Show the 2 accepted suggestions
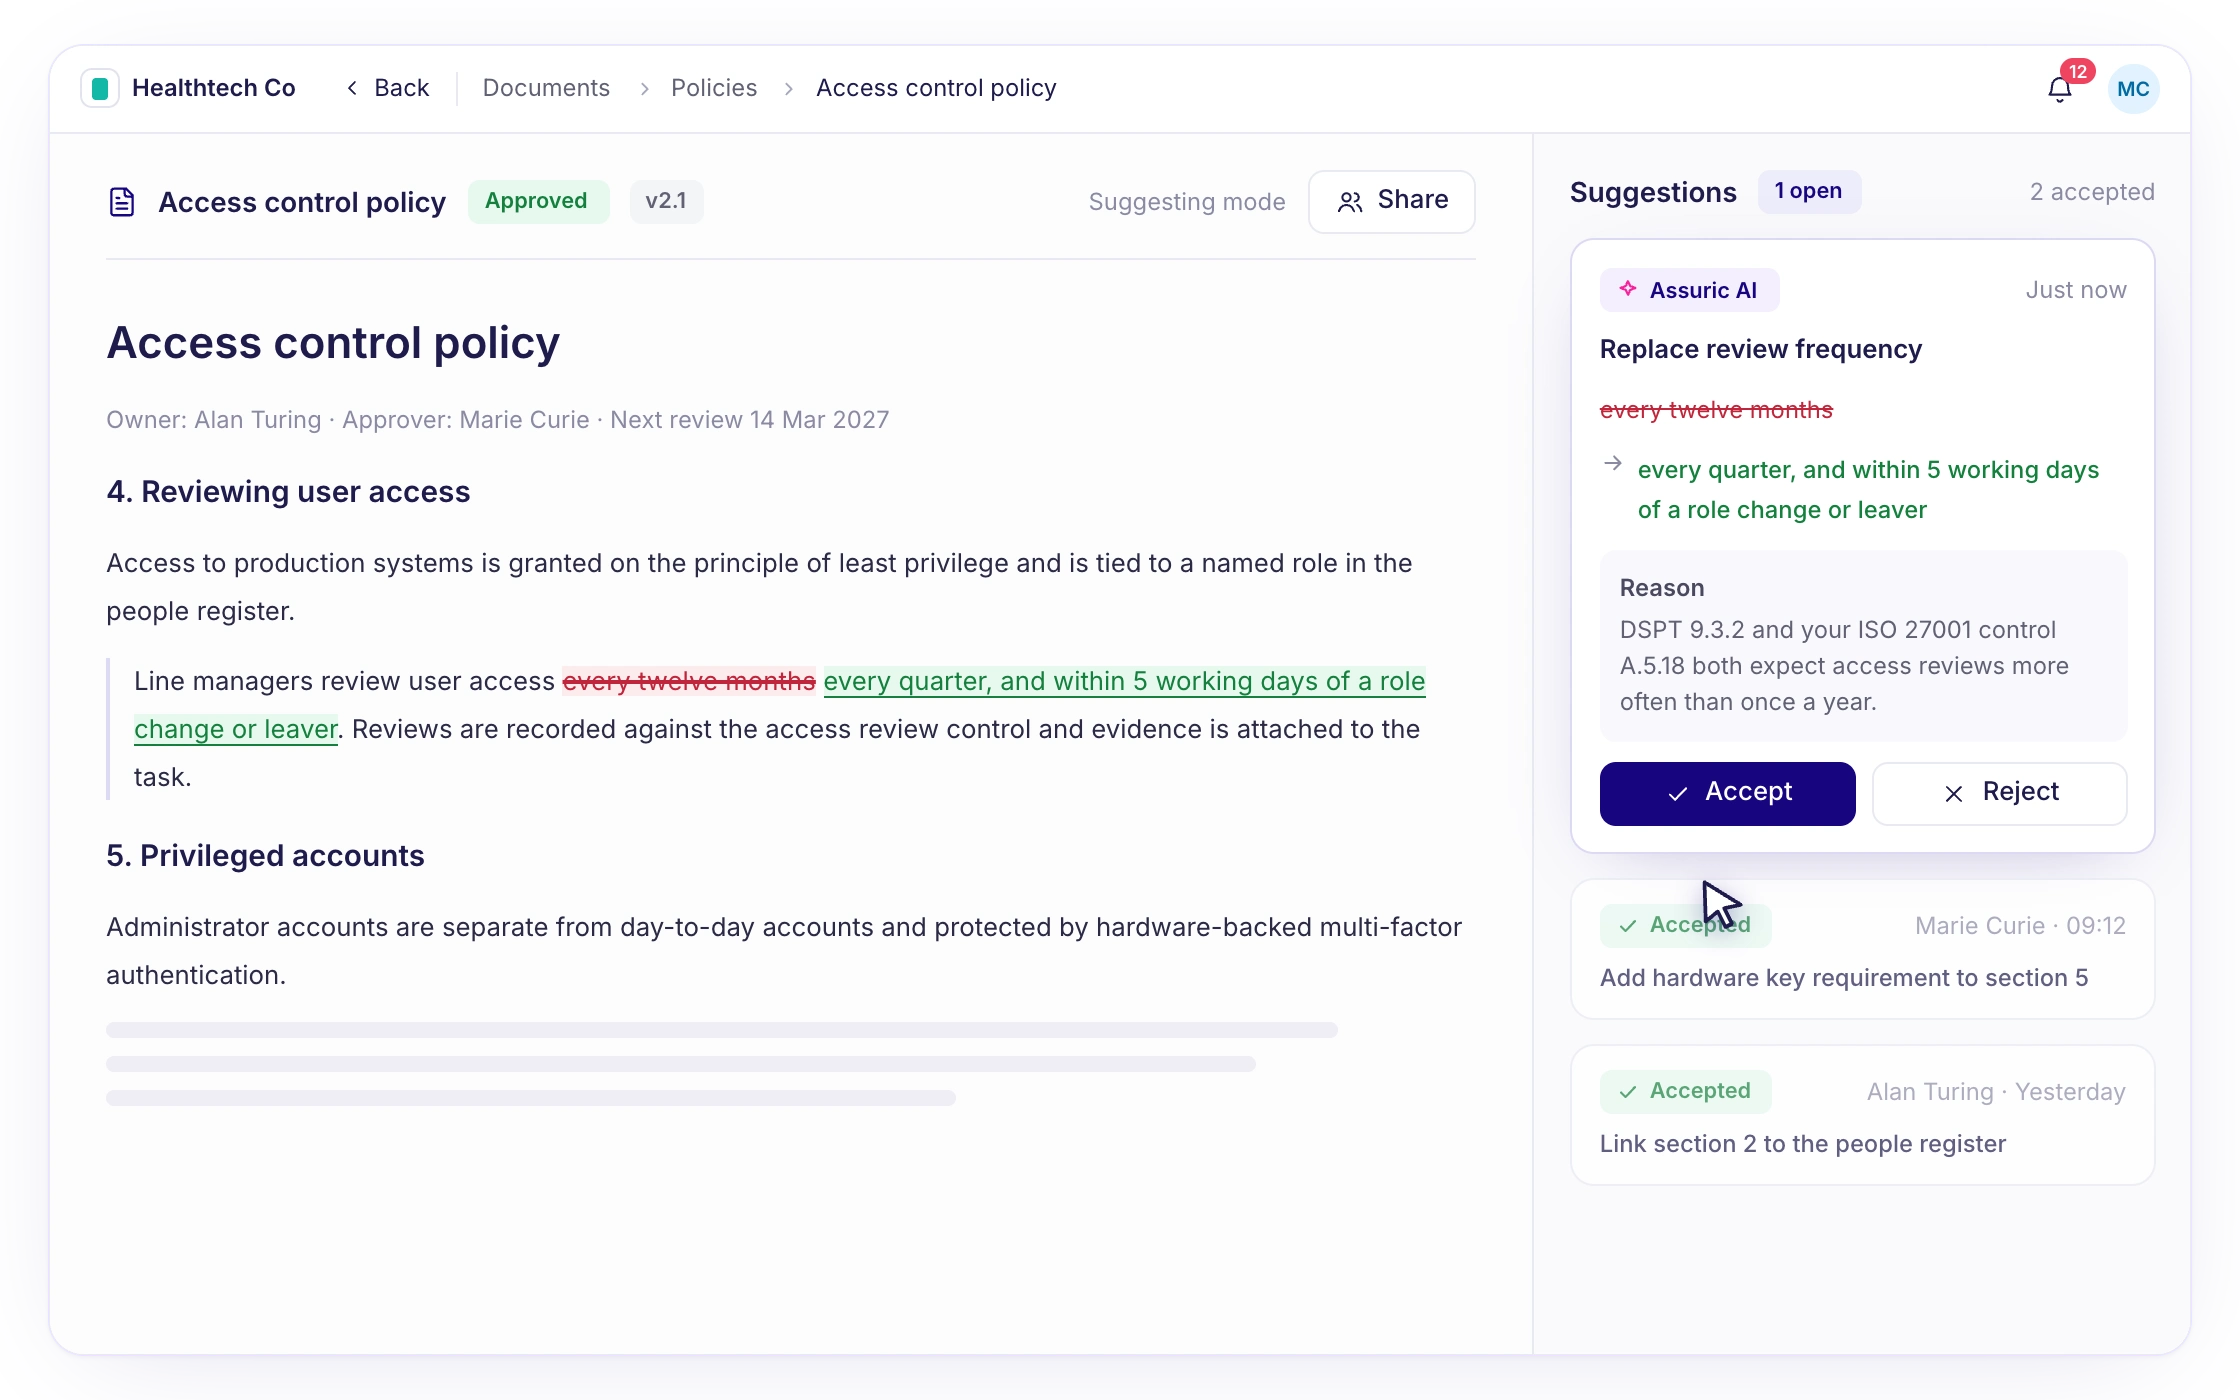The width and height of the screenshot is (2240, 1400). (x=2092, y=192)
